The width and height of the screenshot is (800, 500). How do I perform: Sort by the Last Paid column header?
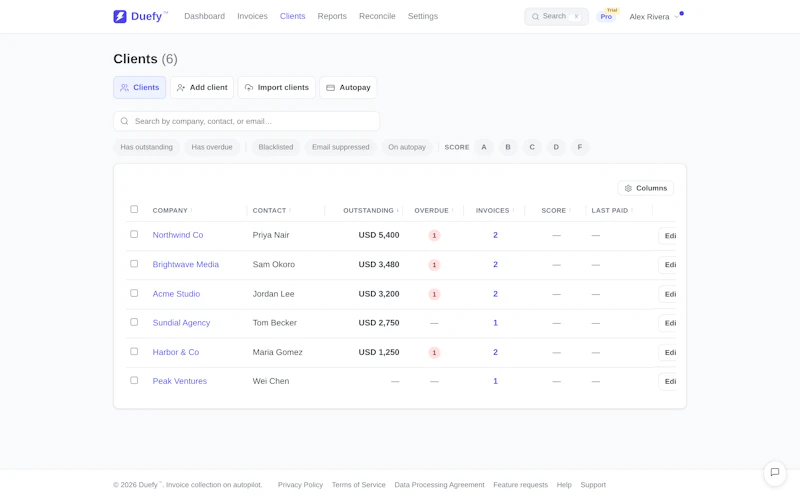coord(612,210)
